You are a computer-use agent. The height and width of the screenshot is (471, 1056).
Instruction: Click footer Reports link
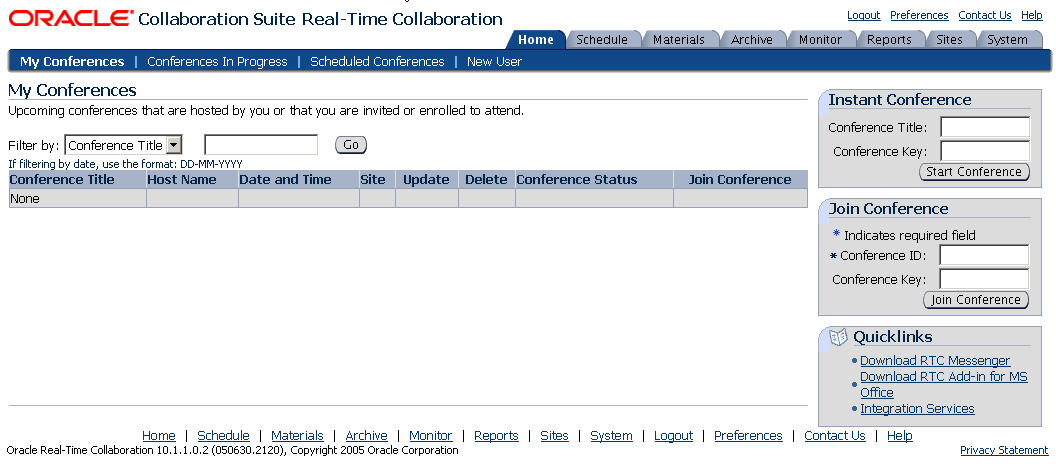tap(496, 436)
